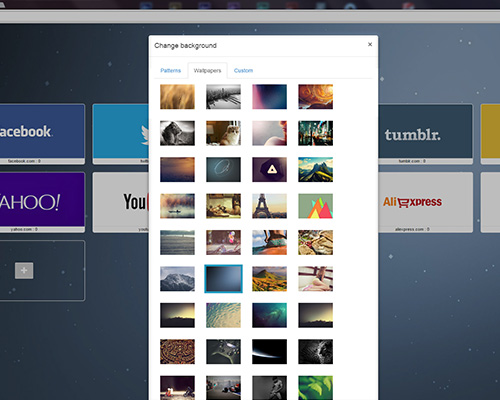The image size is (500, 400).
Task: Select the game controller wallpaper
Action: click(x=223, y=352)
